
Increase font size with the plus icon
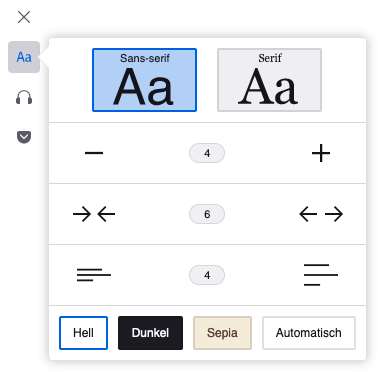(321, 153)
